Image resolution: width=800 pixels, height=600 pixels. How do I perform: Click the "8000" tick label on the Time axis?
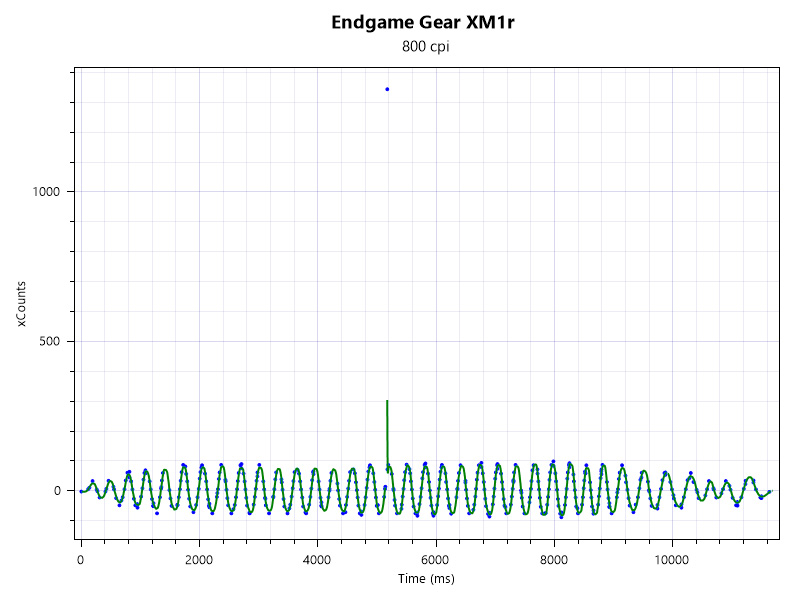554,560
